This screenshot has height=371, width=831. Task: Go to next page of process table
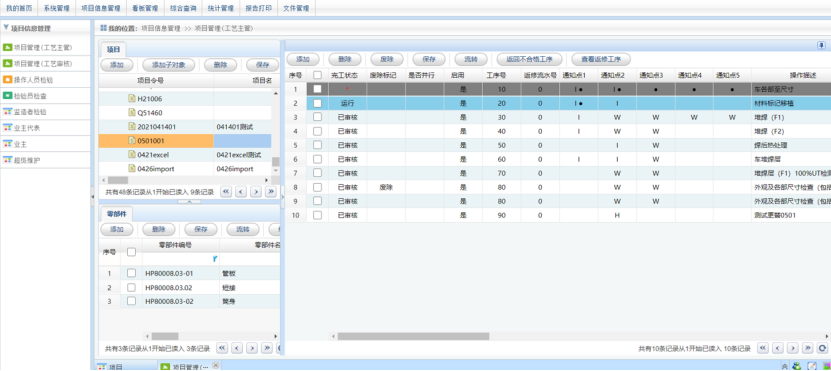pos(792,348)
